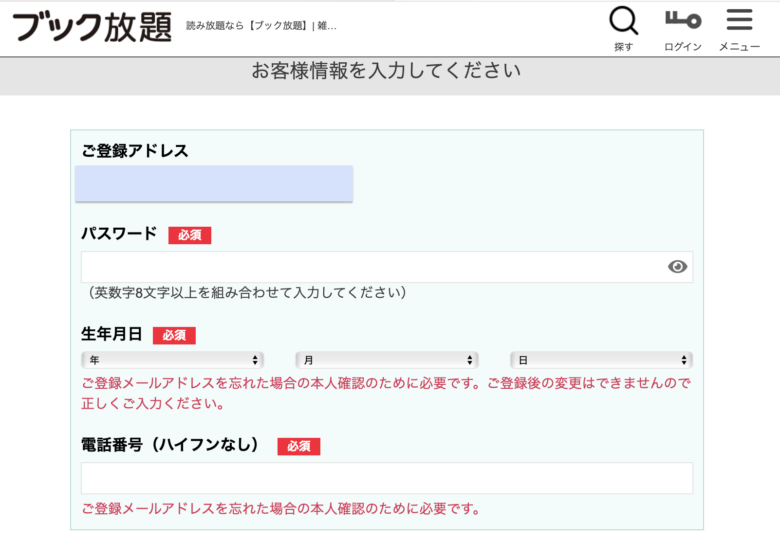The height and width of the screenshot is (541, 780).
Task: Click the ご登録アドレス label
Action: (x=135, y=151)
